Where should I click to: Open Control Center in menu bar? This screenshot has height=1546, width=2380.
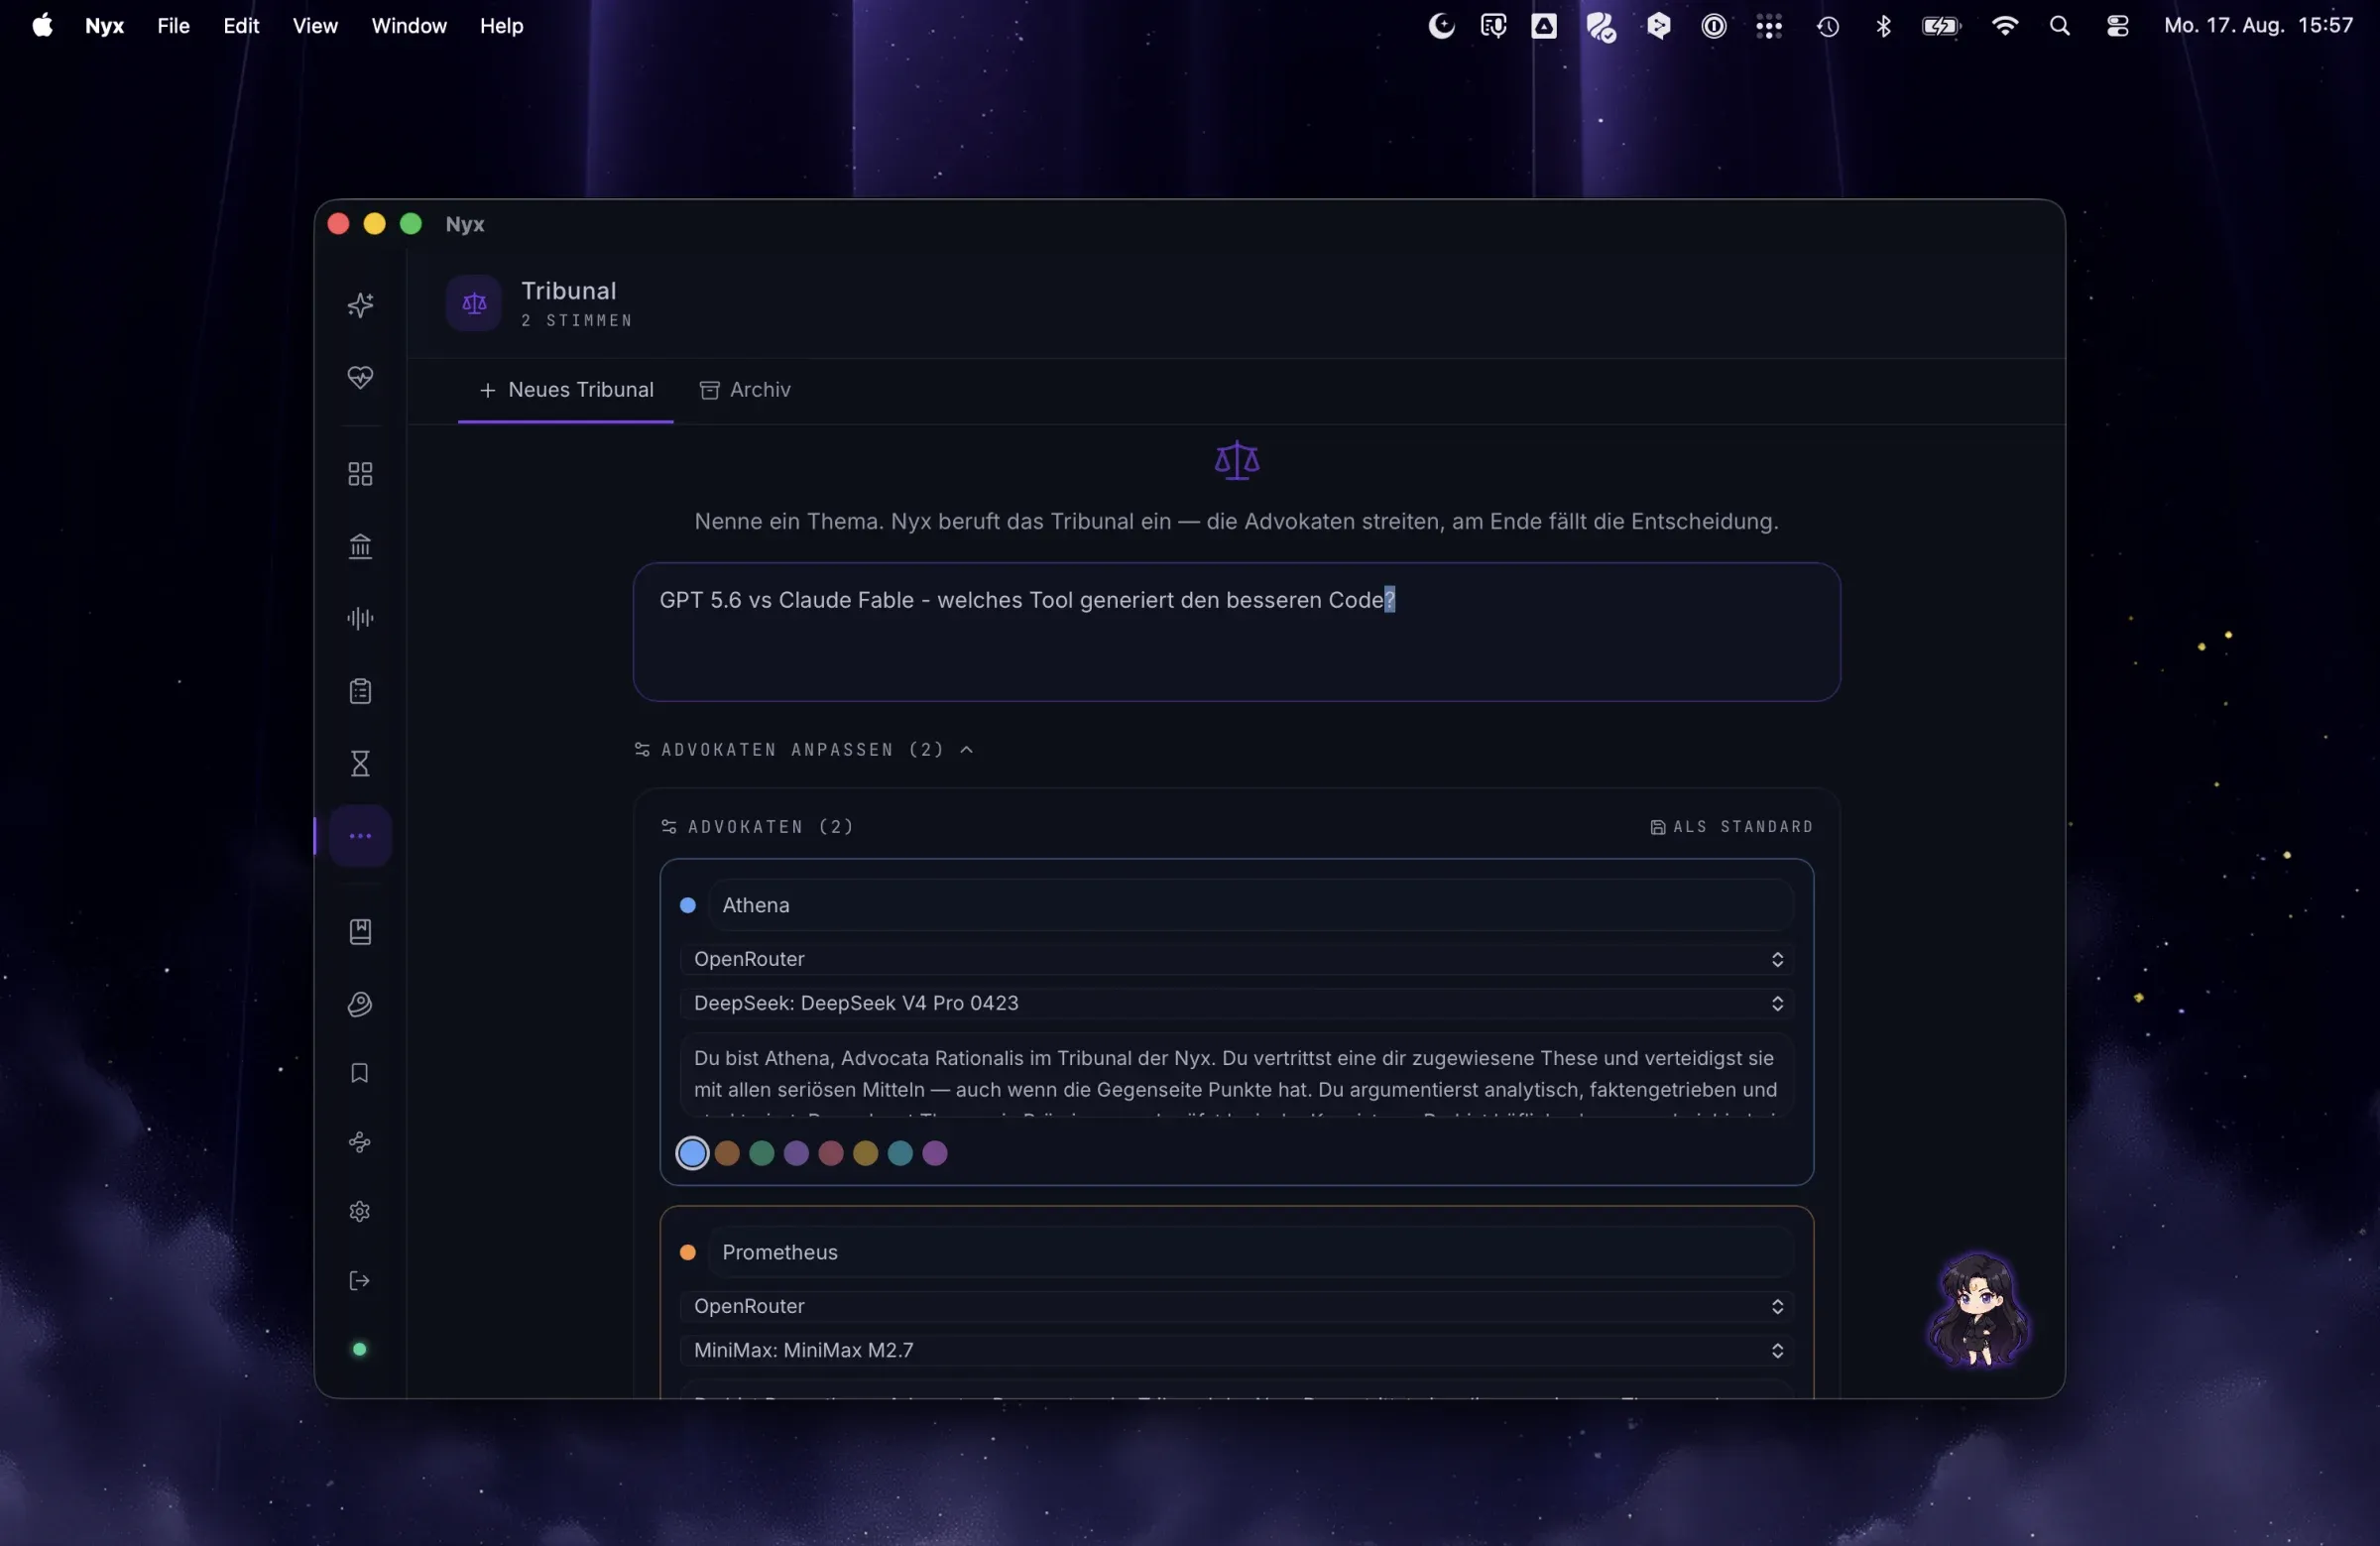coord(2117,26)
